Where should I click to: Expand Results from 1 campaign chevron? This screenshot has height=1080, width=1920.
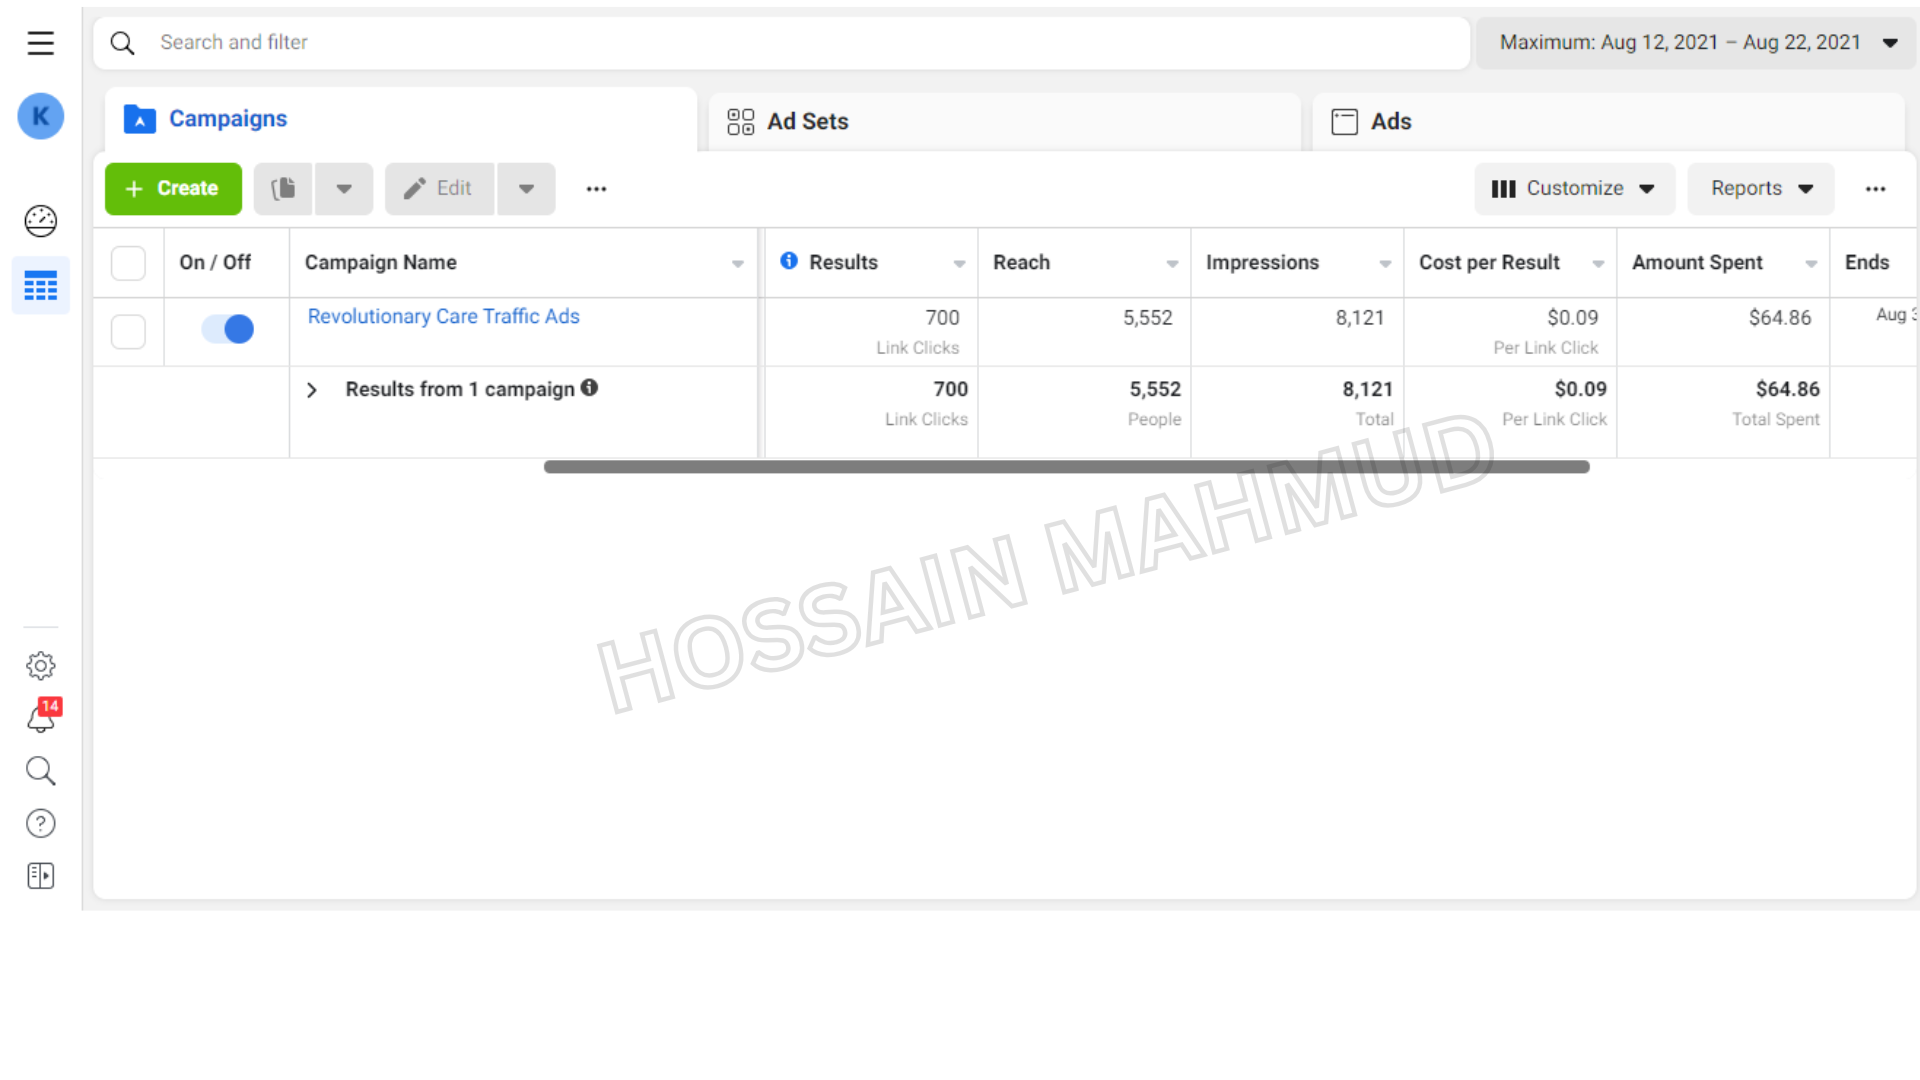click(x=312, y=390)
